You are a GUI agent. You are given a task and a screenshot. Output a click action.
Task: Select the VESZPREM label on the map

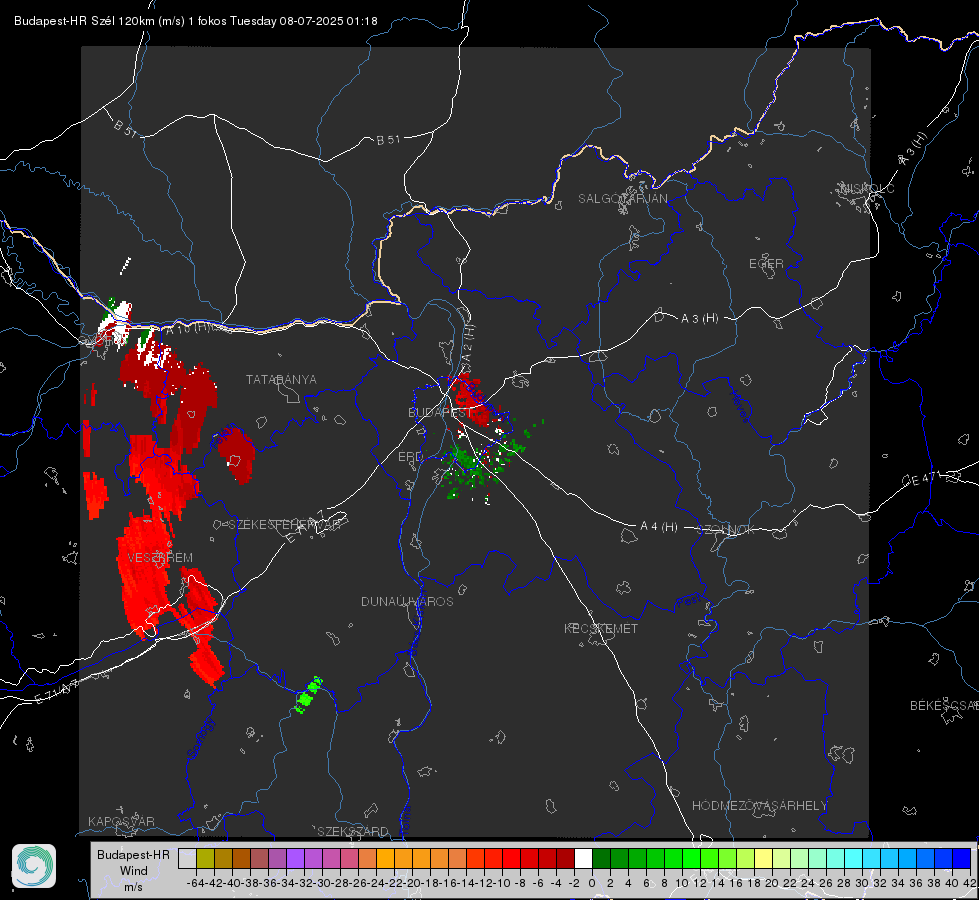click(160, 558)
